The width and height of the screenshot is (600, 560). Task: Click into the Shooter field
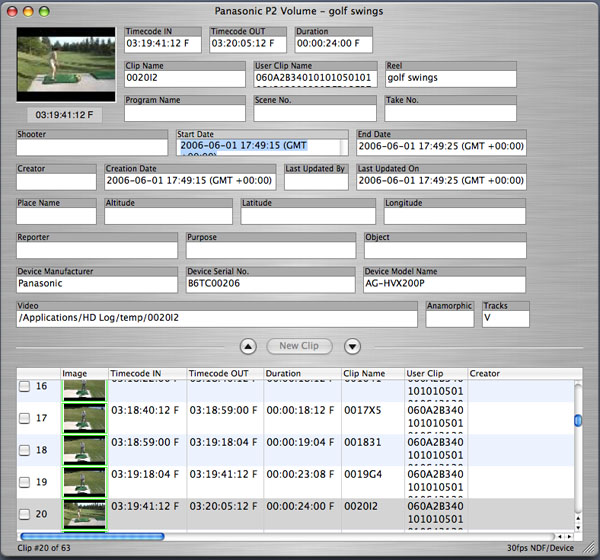(92, 147)
